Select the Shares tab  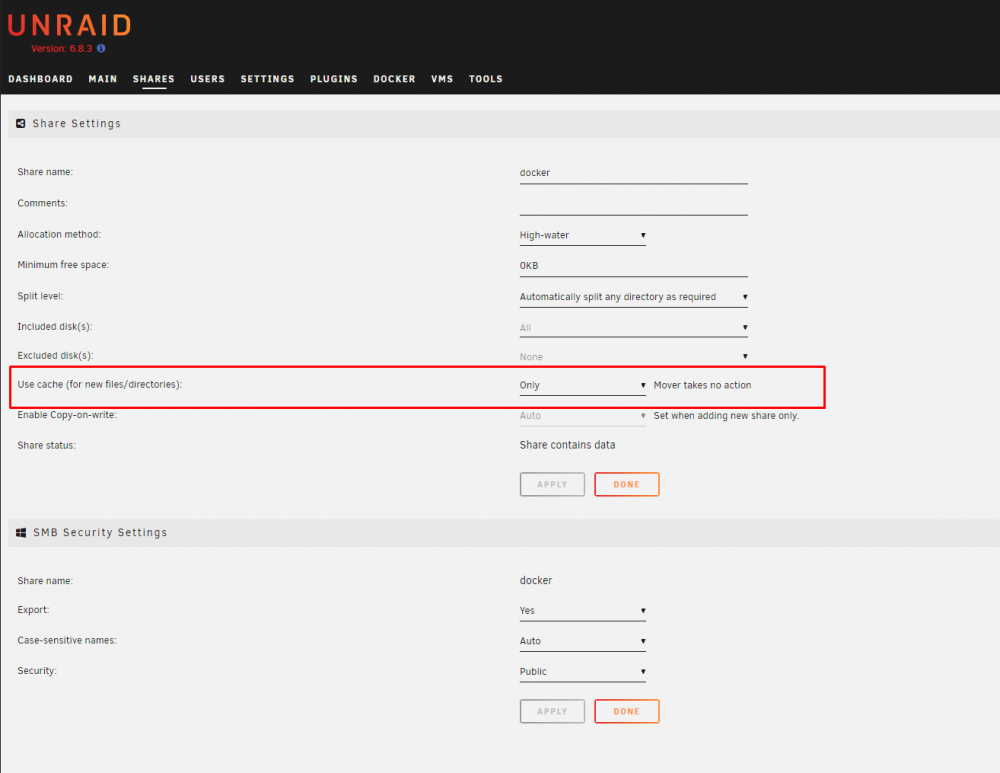click(154, 79)
